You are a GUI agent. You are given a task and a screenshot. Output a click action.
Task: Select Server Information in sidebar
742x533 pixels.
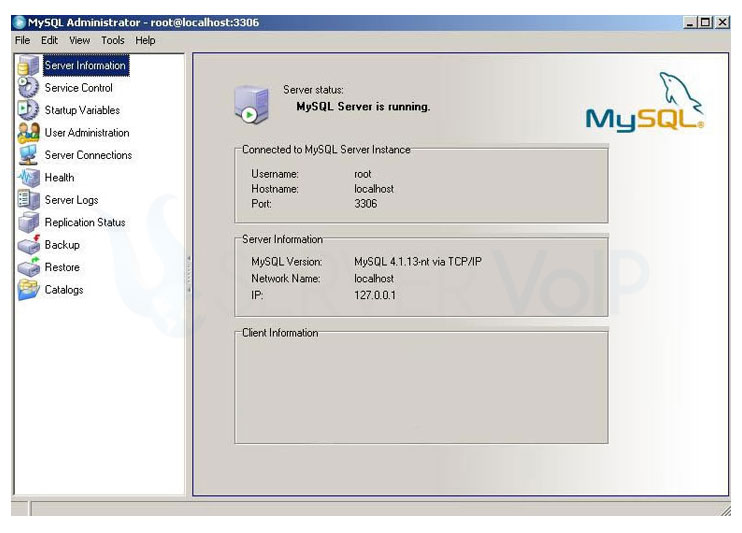pos(85,65)
